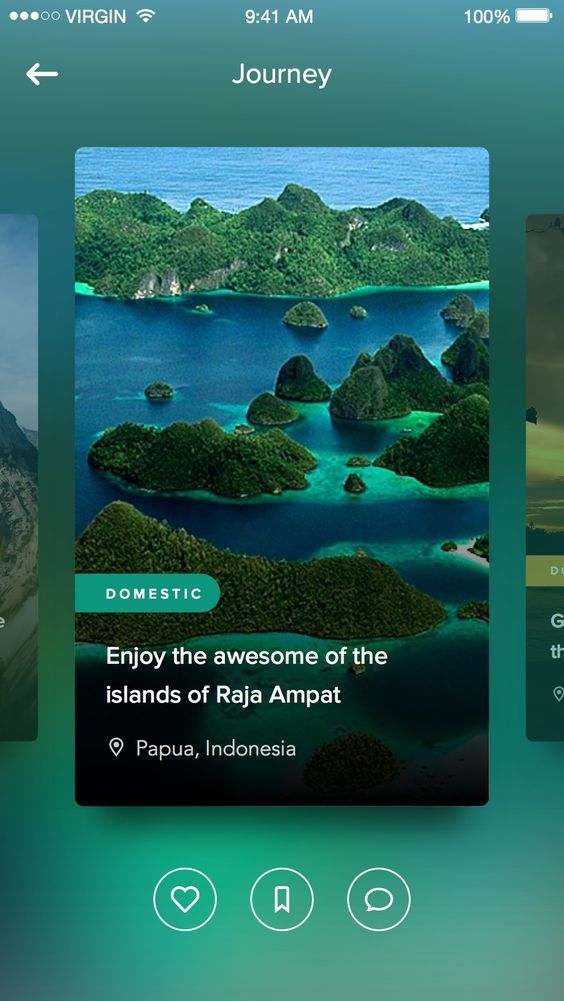Tap the 100% battery percentage
Viewport: 564px width, 1001px height.
pos(487,17)
